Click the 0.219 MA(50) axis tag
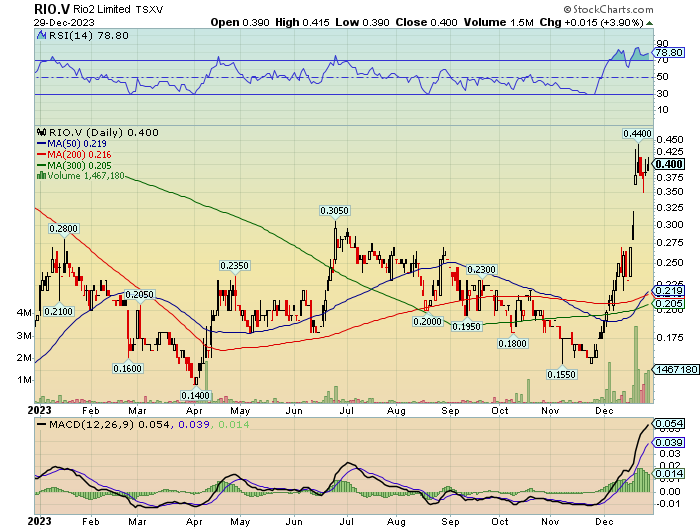This screenshot has width=700, height=530. 669,291
